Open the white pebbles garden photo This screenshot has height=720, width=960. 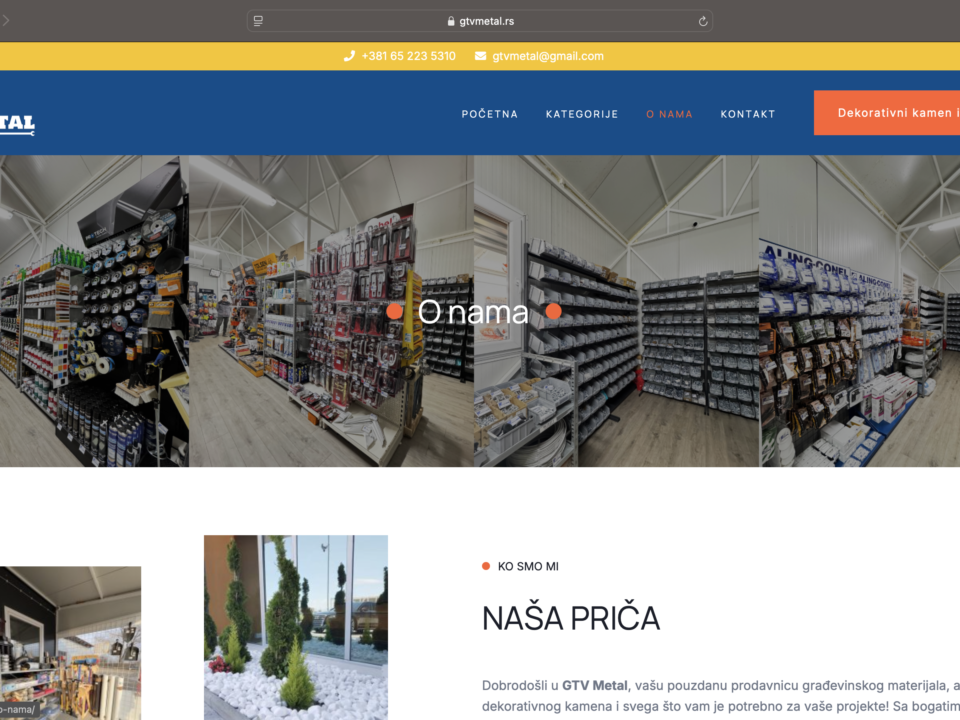(x=296, y=627)
